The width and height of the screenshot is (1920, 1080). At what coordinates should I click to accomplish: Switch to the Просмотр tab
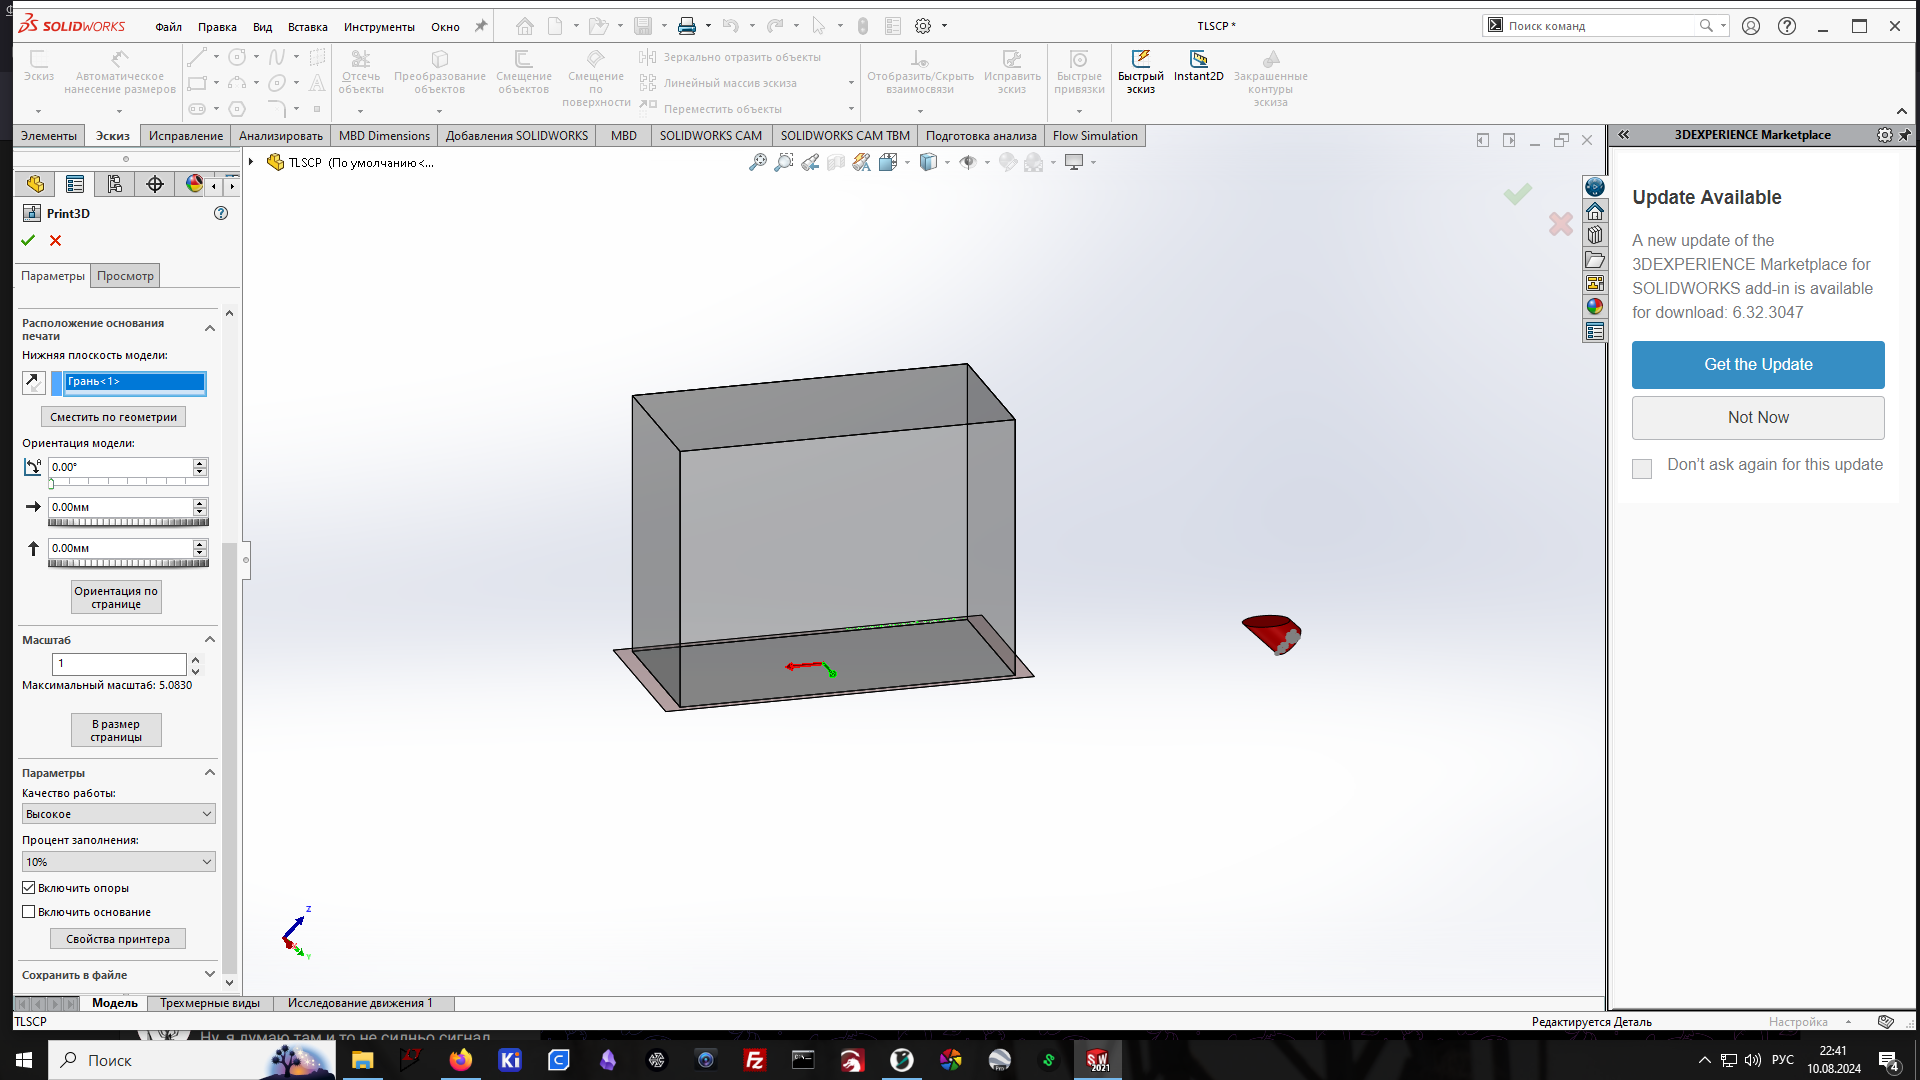pyautogui.click(x=125, y=276)
